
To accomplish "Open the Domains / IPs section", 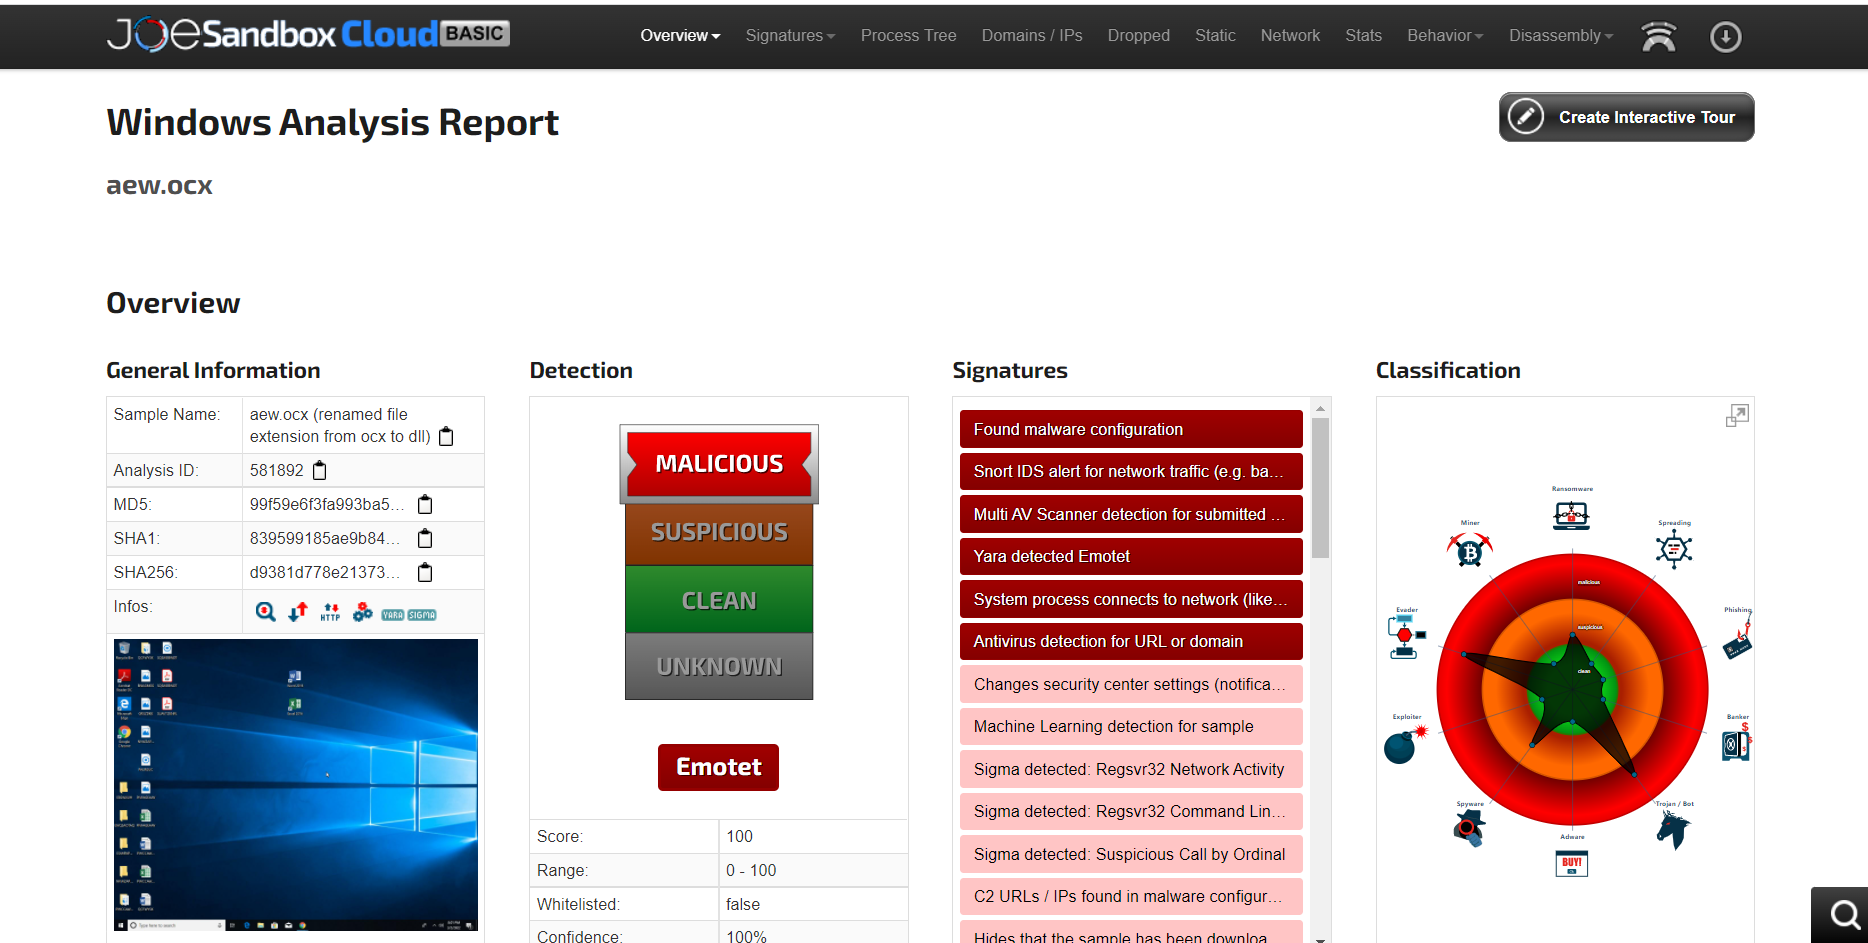I will [1031, 36].
